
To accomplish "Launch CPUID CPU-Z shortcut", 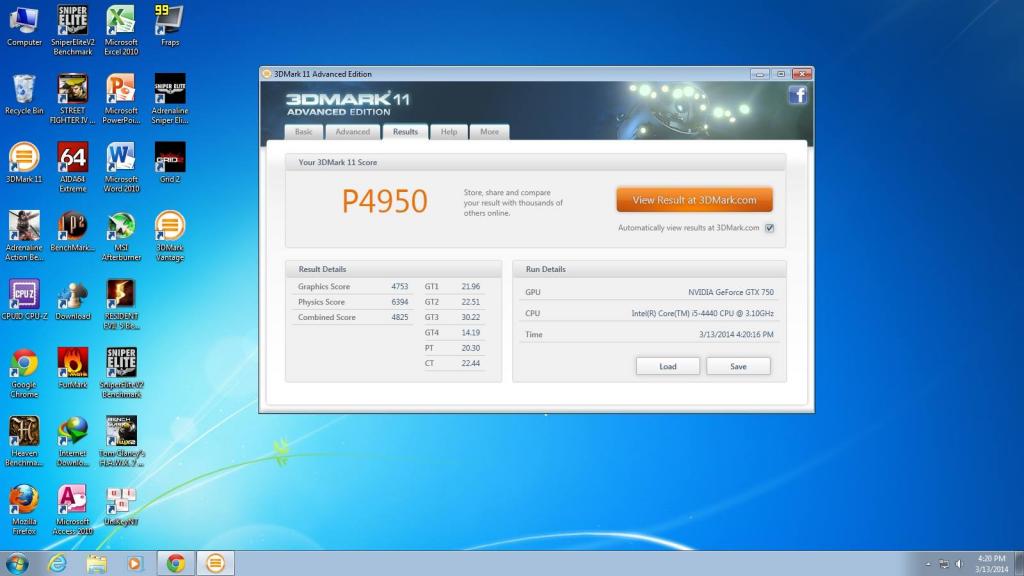I will (24, 300).
